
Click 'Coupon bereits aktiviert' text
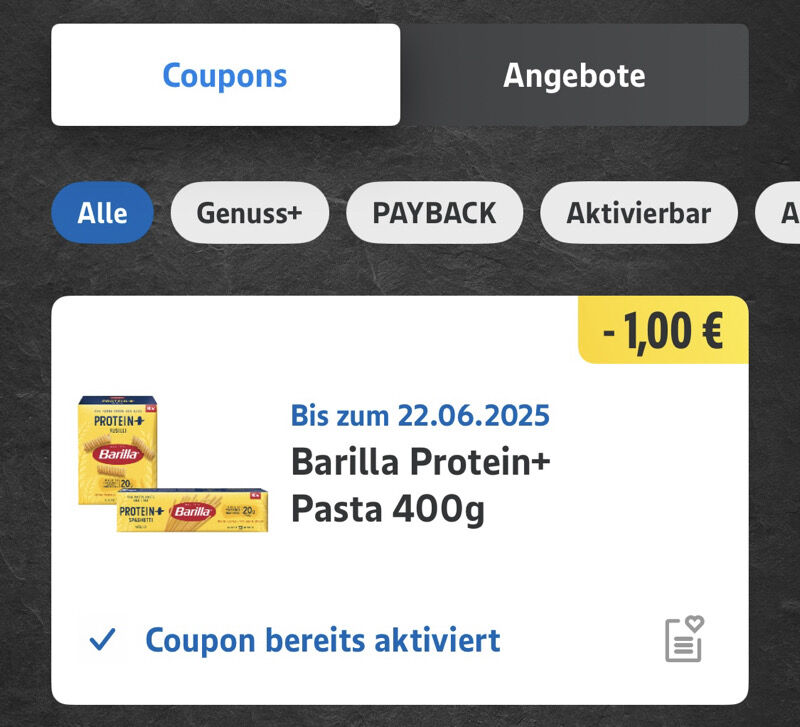322,640
